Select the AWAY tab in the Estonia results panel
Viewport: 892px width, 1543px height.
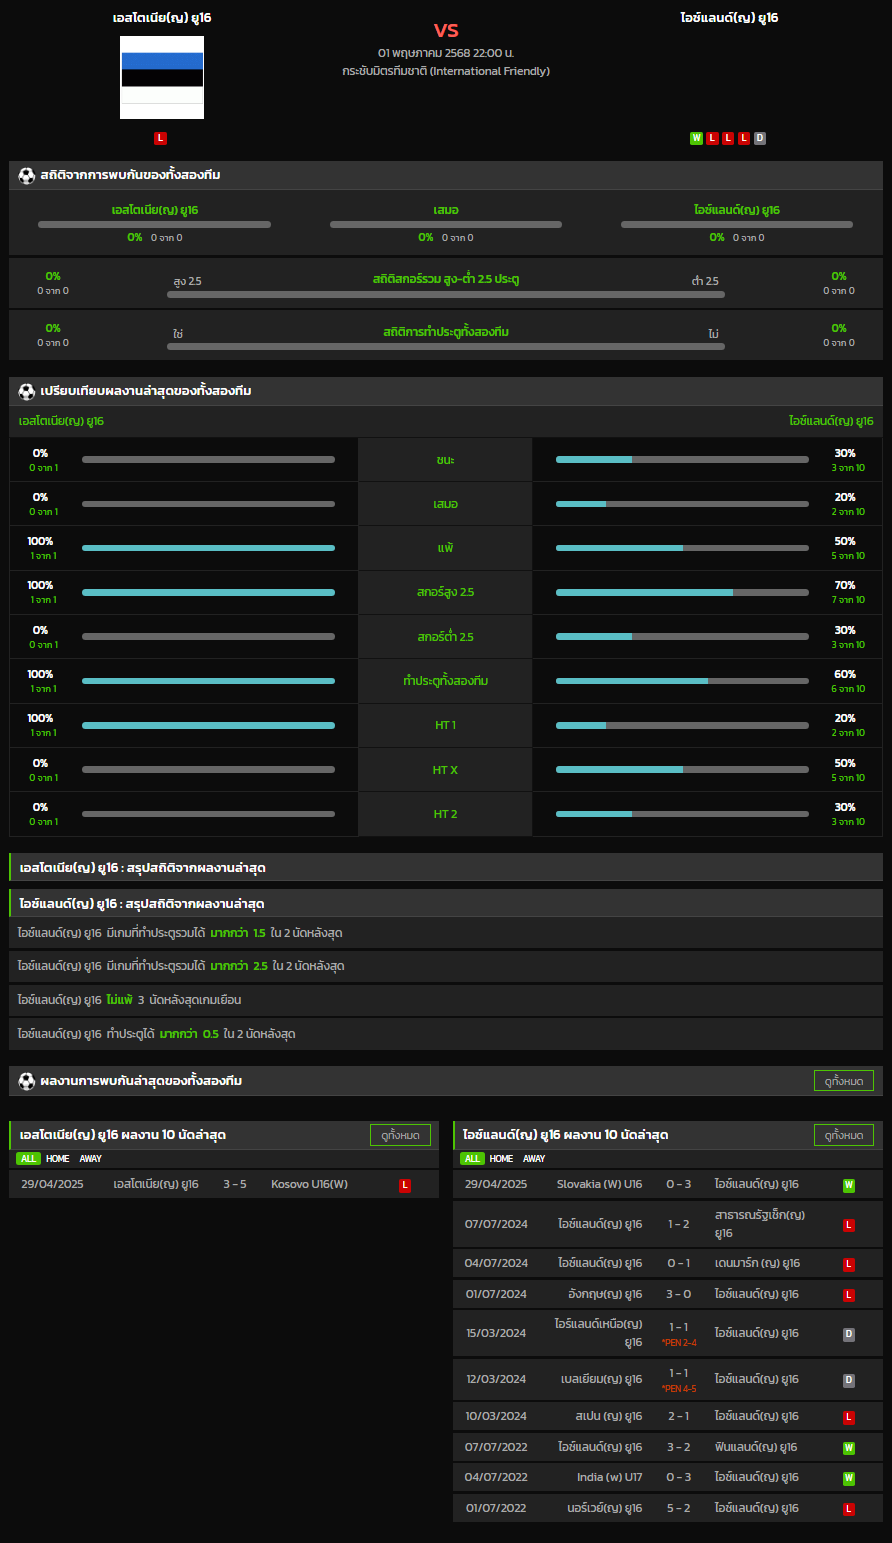[91, 1158]
